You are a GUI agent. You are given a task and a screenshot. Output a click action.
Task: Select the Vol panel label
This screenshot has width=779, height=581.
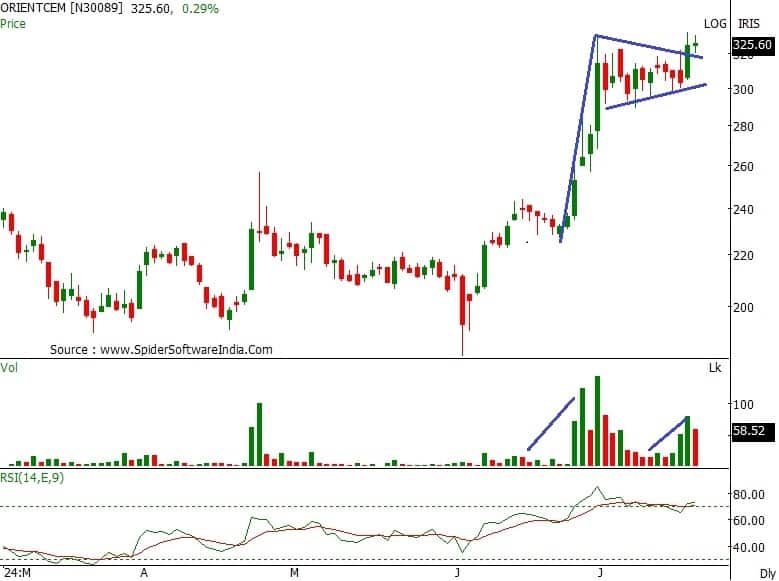(9, 368)
